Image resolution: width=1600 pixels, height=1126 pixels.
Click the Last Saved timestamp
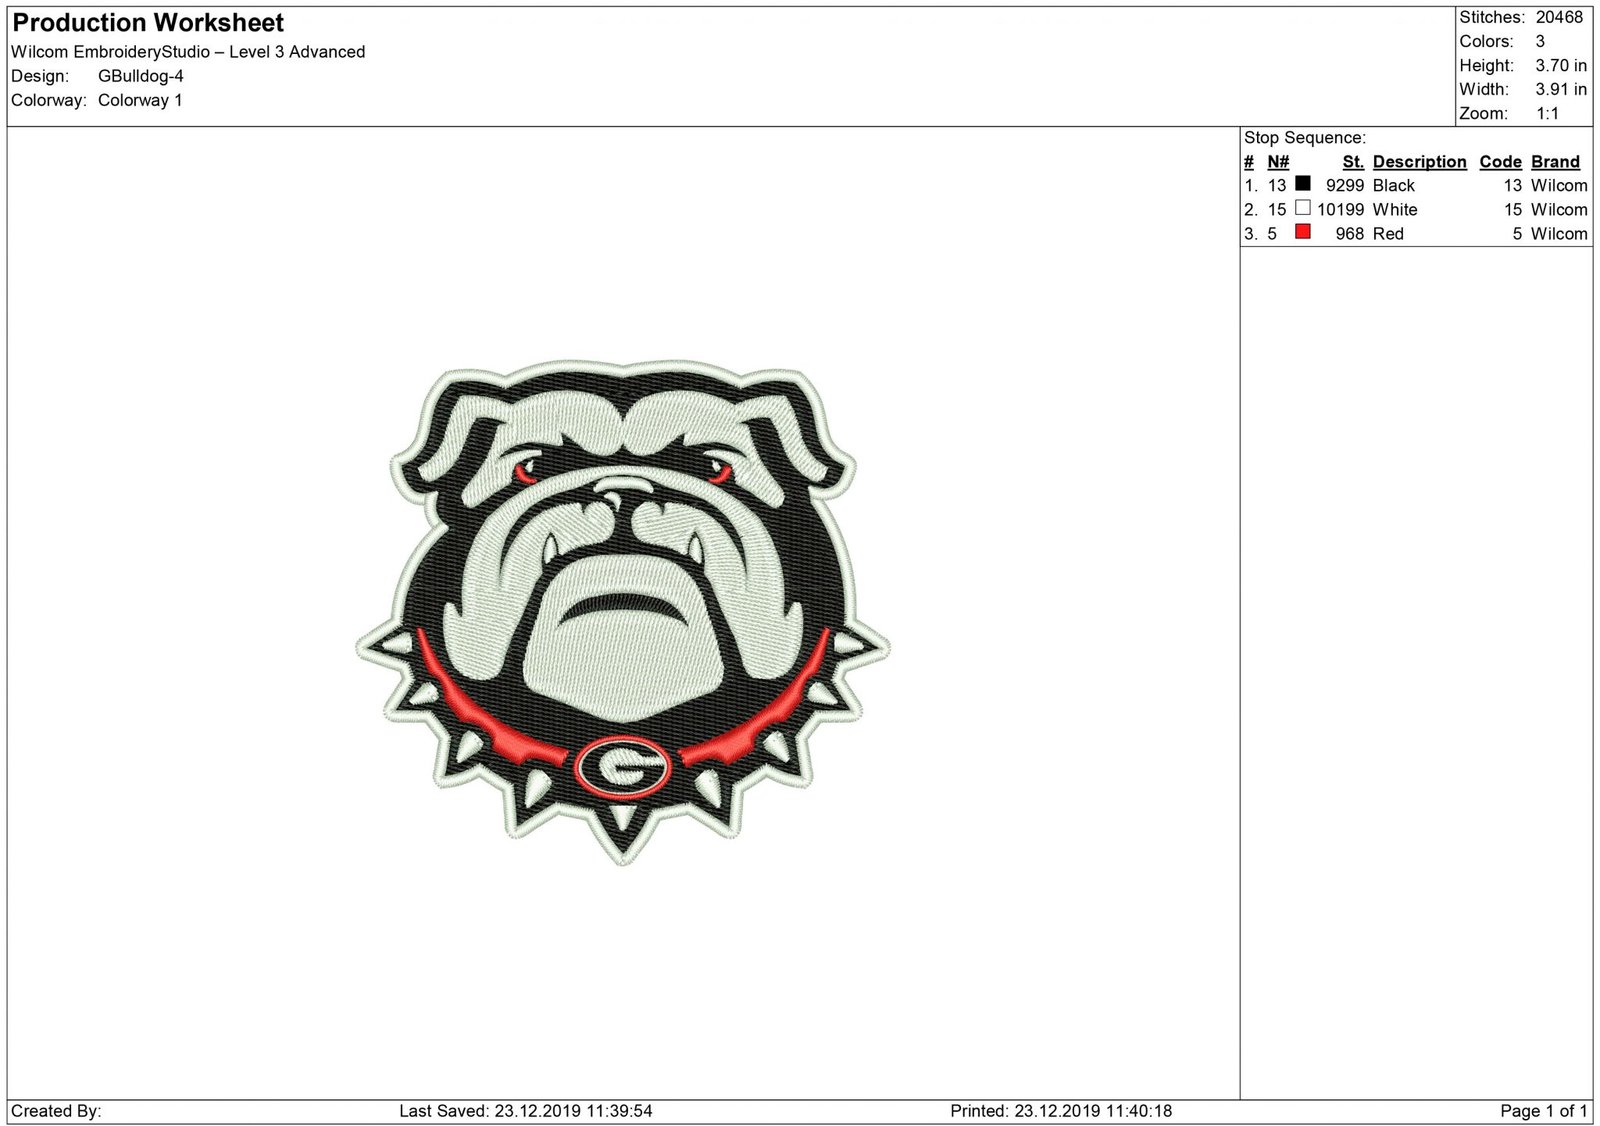(x=525, y=1109)
